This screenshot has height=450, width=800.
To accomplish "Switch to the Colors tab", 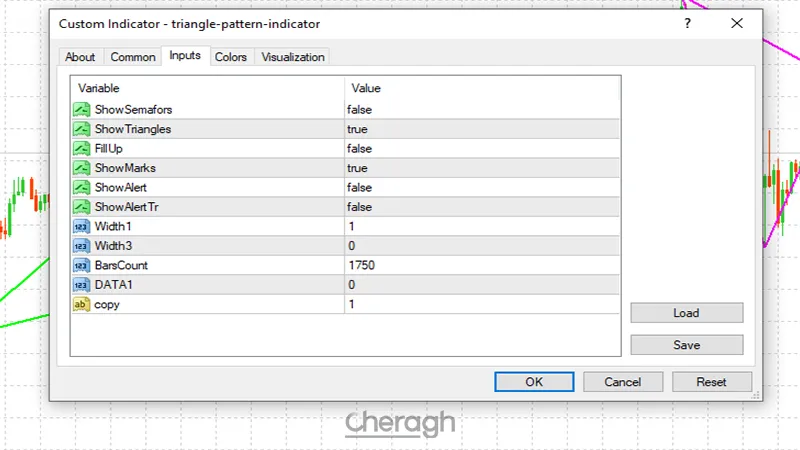I will click(x=231, y=57).
